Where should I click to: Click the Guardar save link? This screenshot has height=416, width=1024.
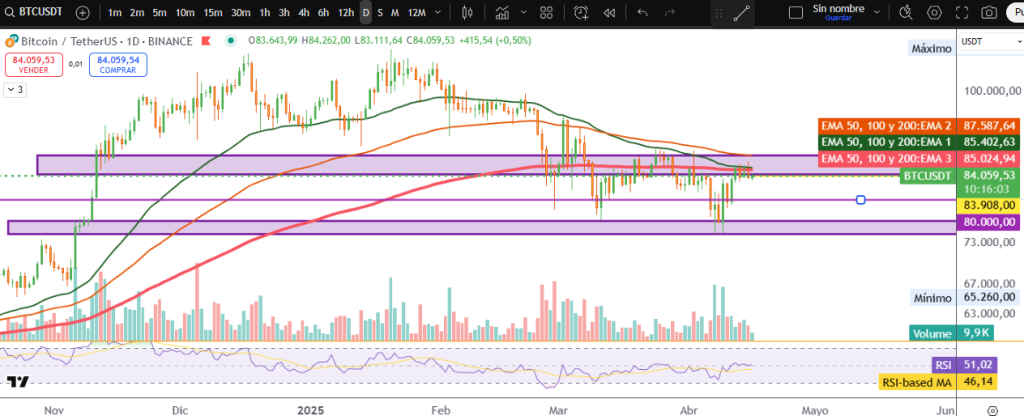tap(838, 18)
